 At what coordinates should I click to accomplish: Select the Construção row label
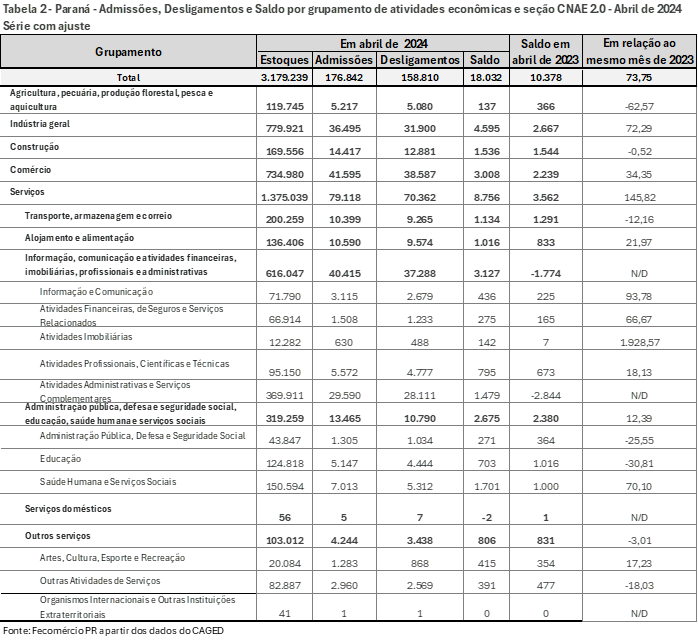pyautogui.click(x=35, y=146)
